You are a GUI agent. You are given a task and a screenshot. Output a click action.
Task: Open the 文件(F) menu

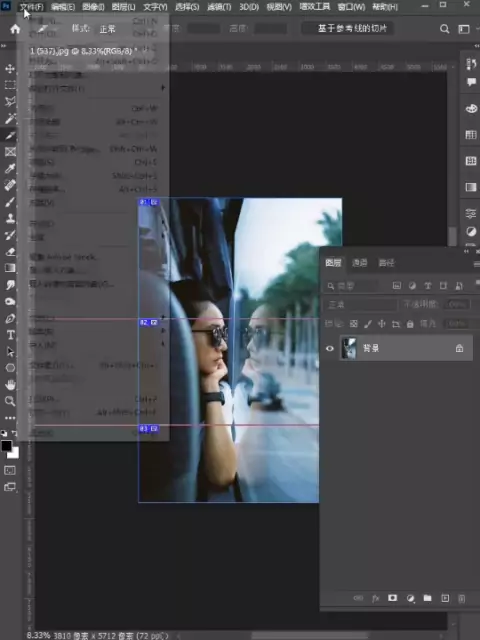pyautogui.click(x=31, y=7)
